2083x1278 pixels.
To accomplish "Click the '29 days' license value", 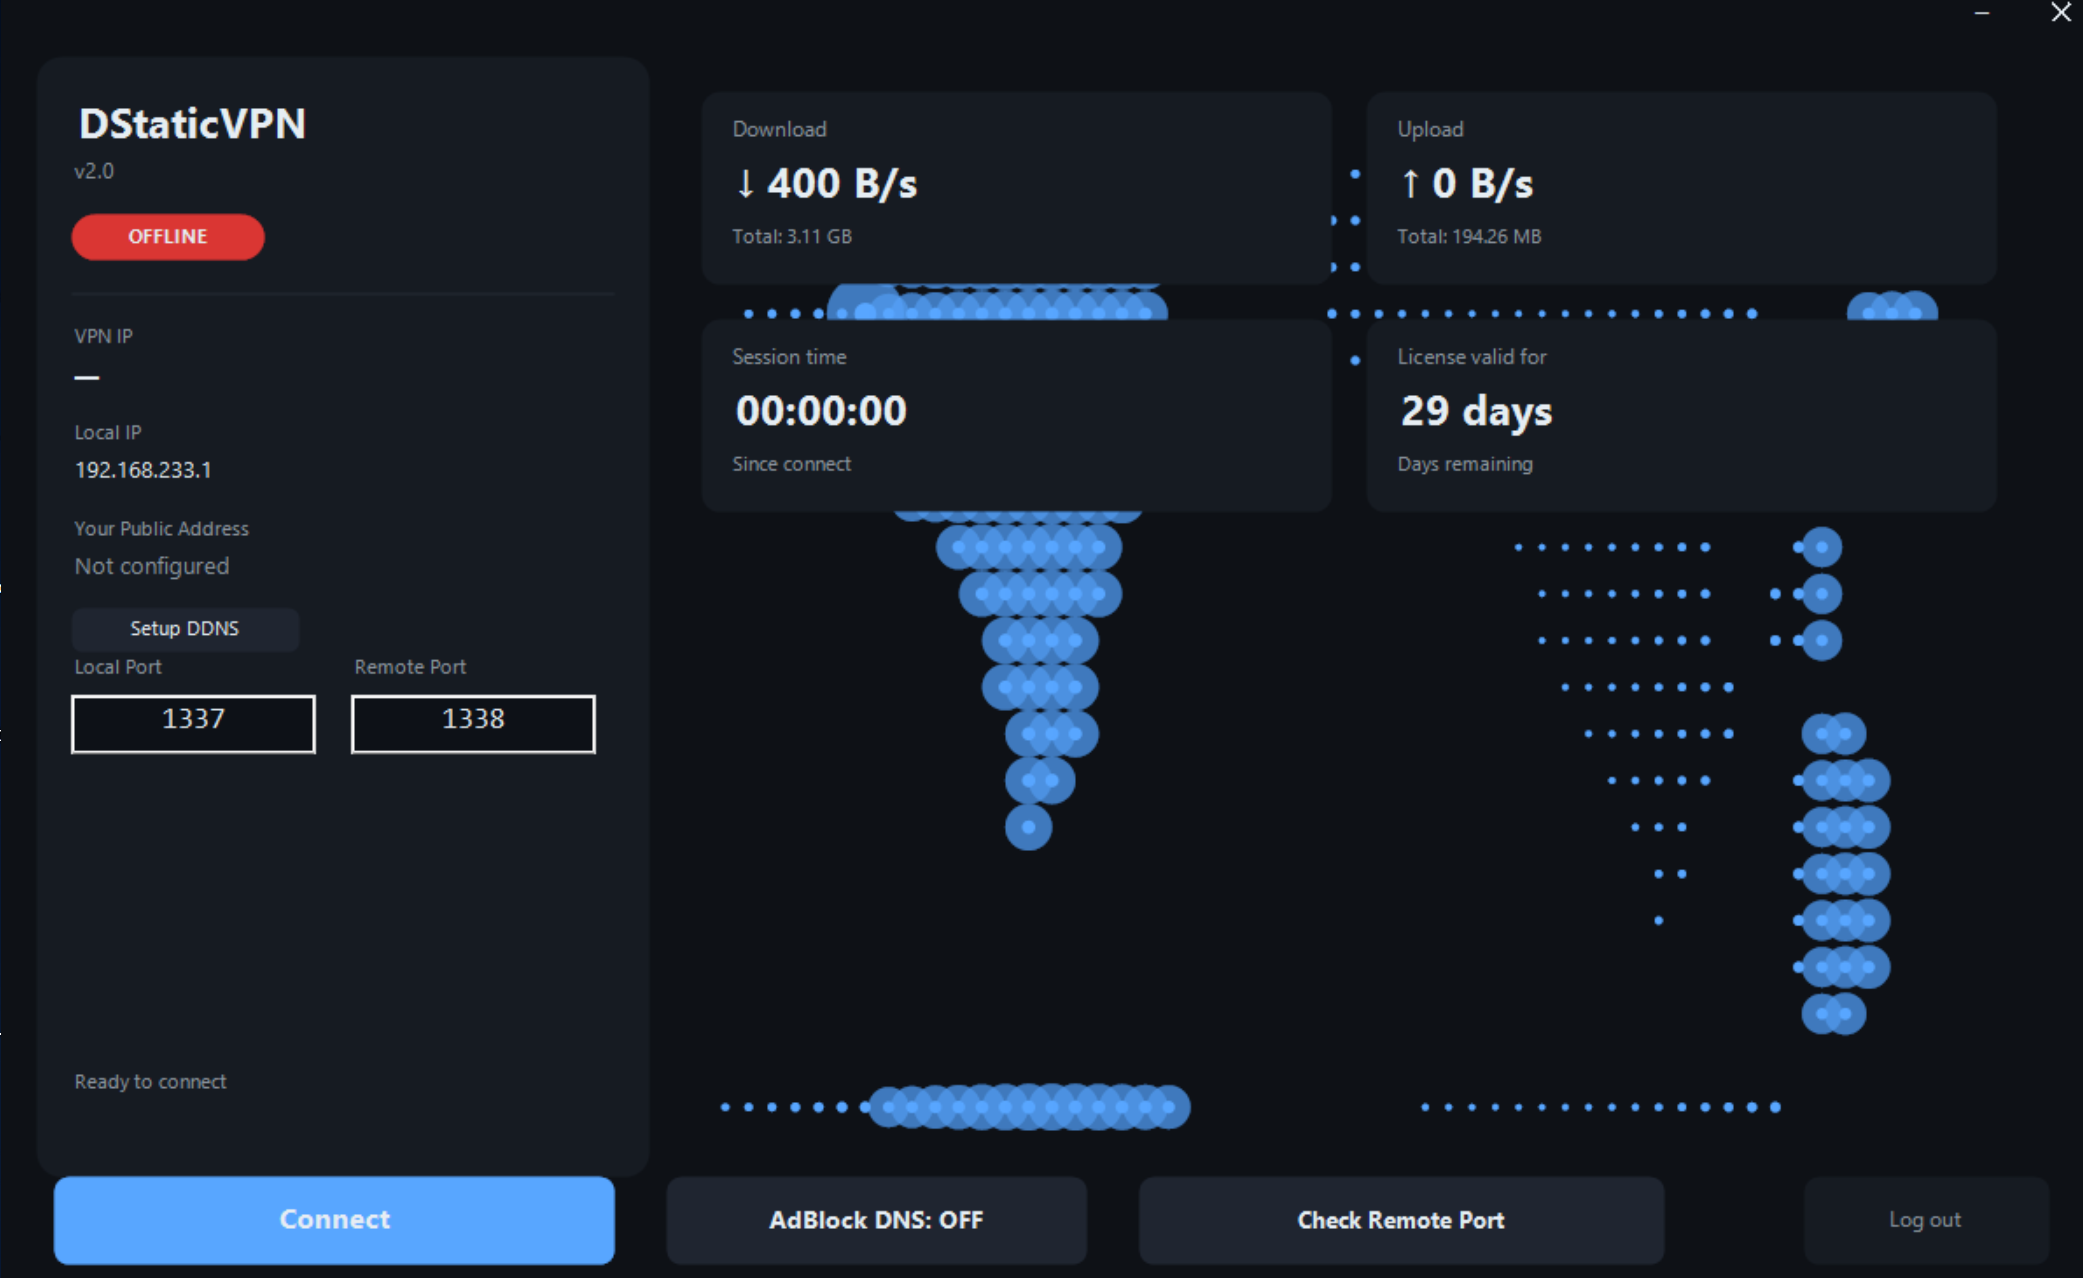I will pos(1476,411).
